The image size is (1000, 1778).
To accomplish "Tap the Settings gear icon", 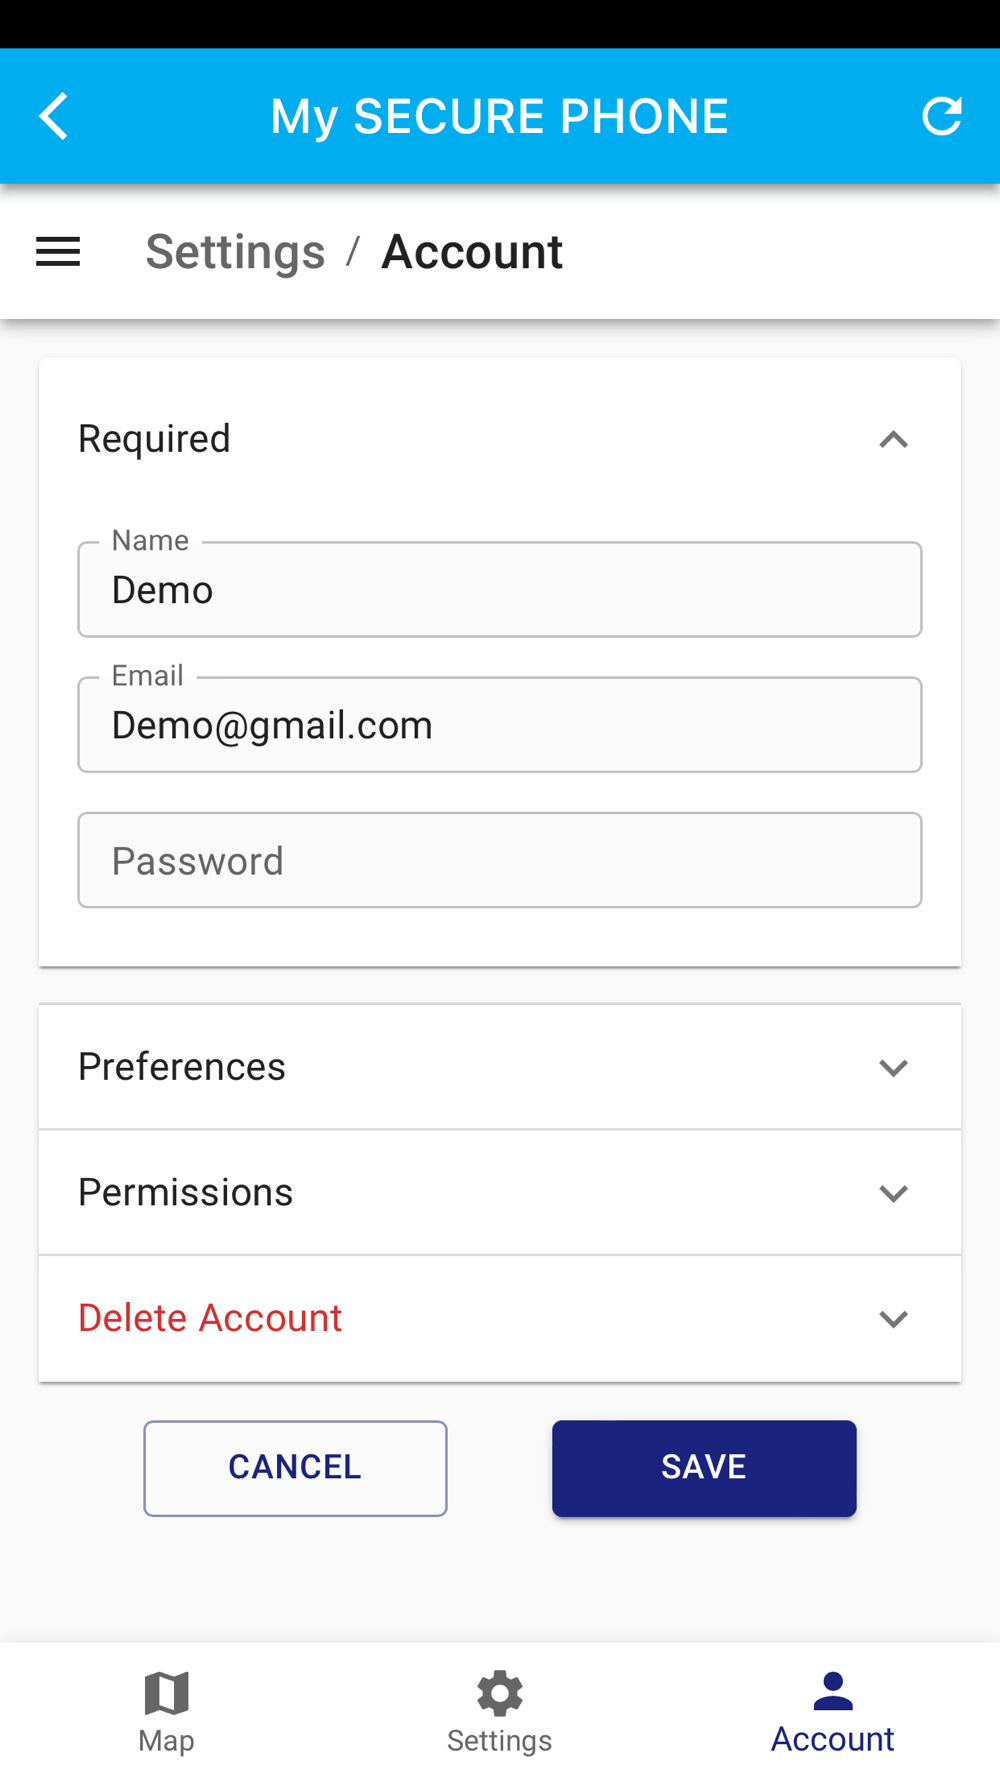I will pos(499,1693).
